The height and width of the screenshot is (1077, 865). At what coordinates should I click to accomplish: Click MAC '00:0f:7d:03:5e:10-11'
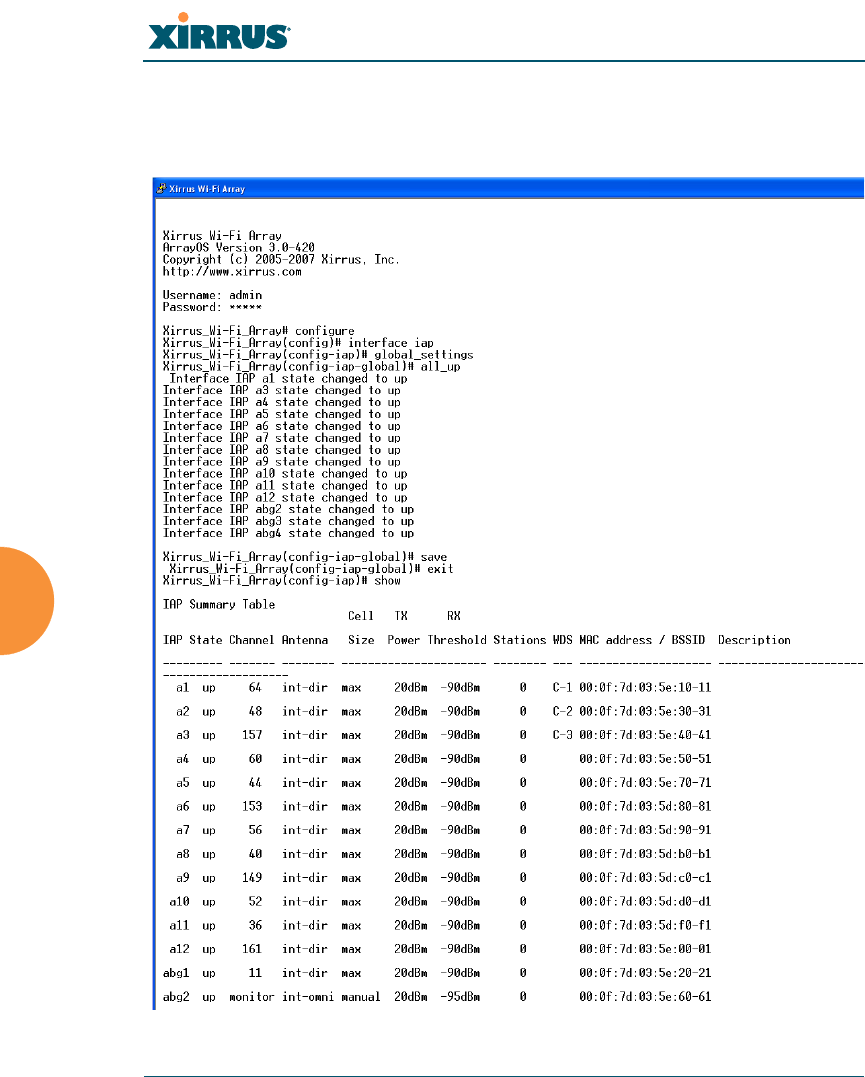tap(645, 688)
